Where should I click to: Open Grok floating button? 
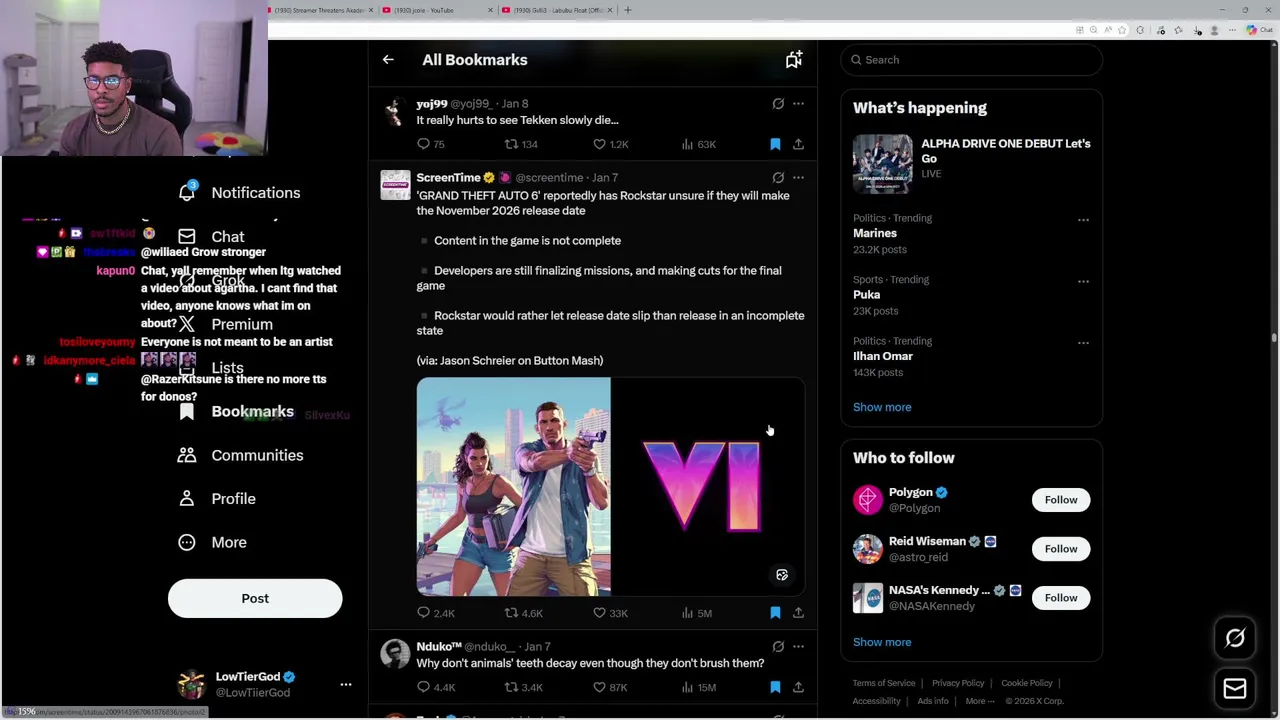(x=1235, y=638)
